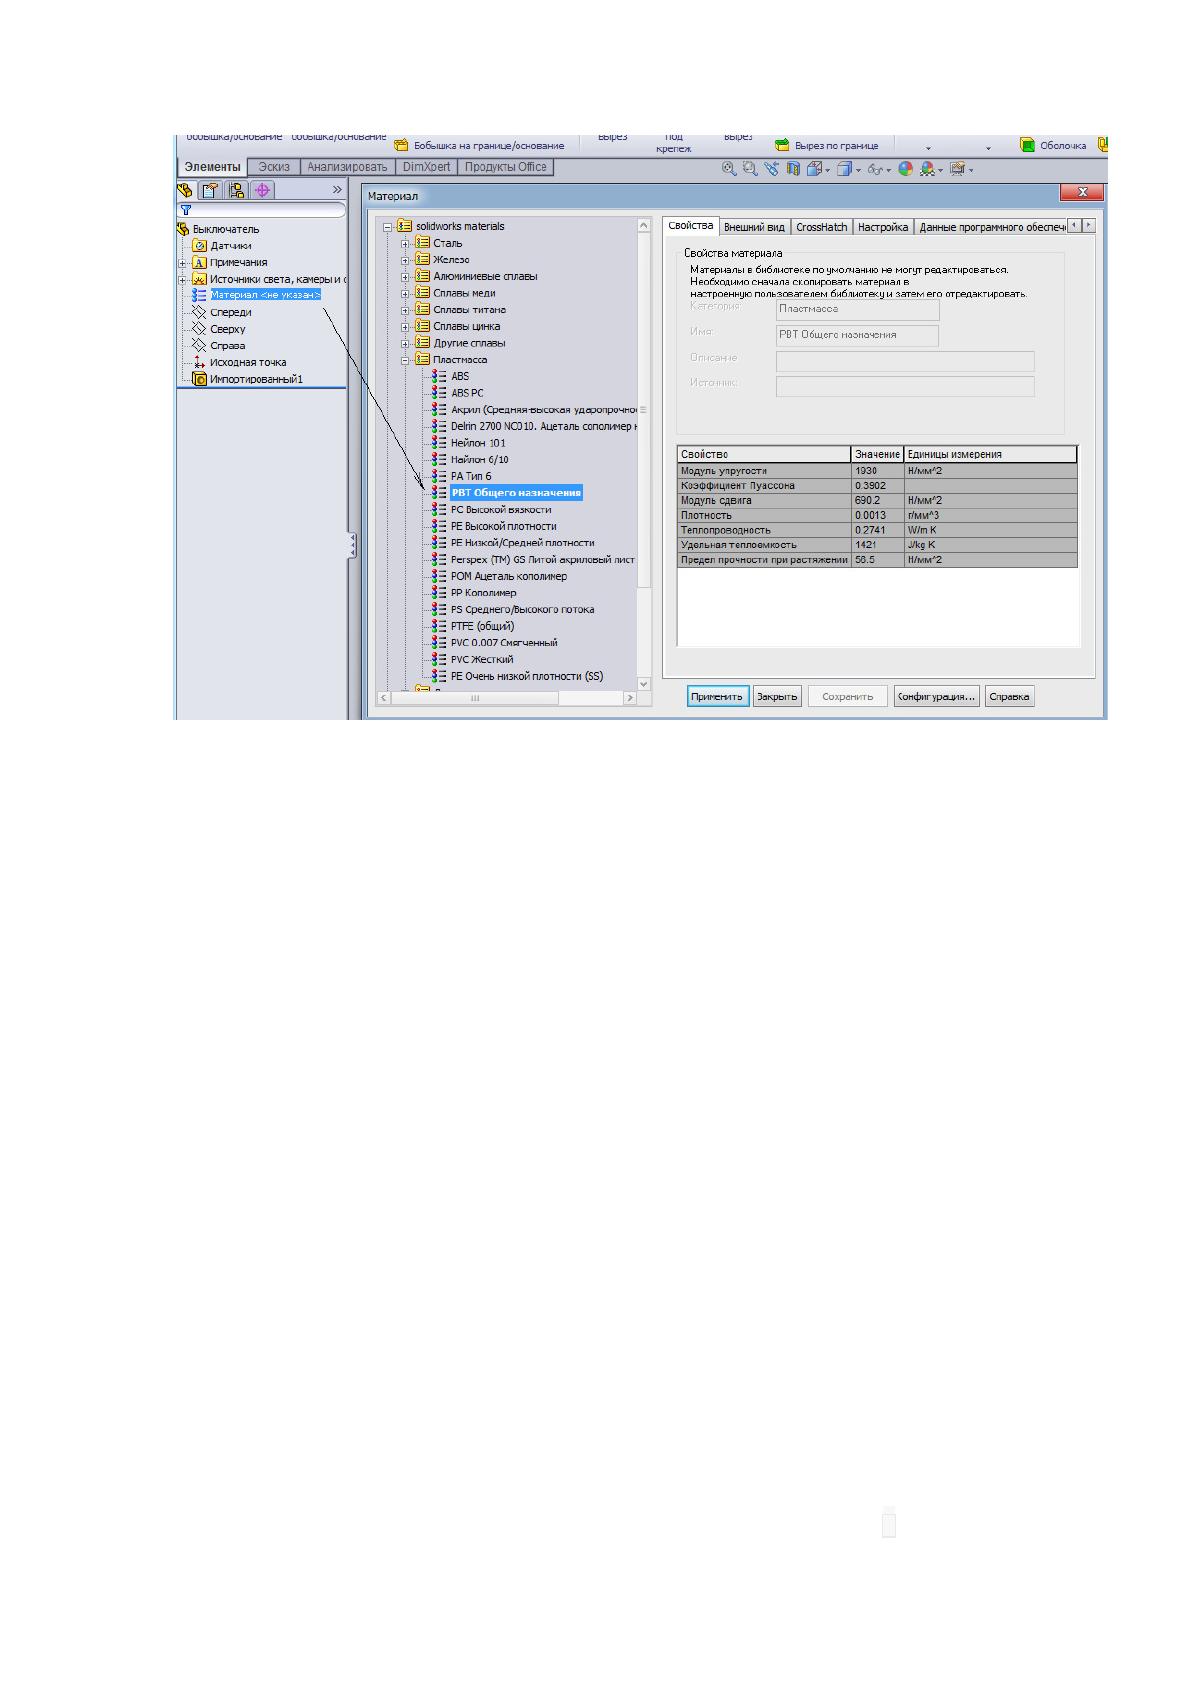
Task: Select the ABS PC material
Action: tap(467, 393)
